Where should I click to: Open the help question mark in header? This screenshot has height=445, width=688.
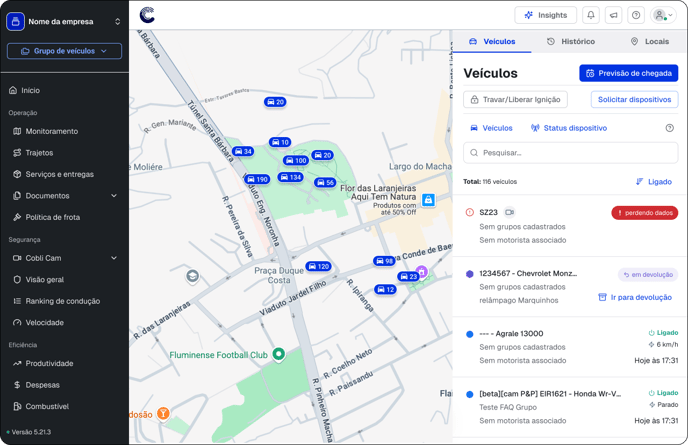636,15
